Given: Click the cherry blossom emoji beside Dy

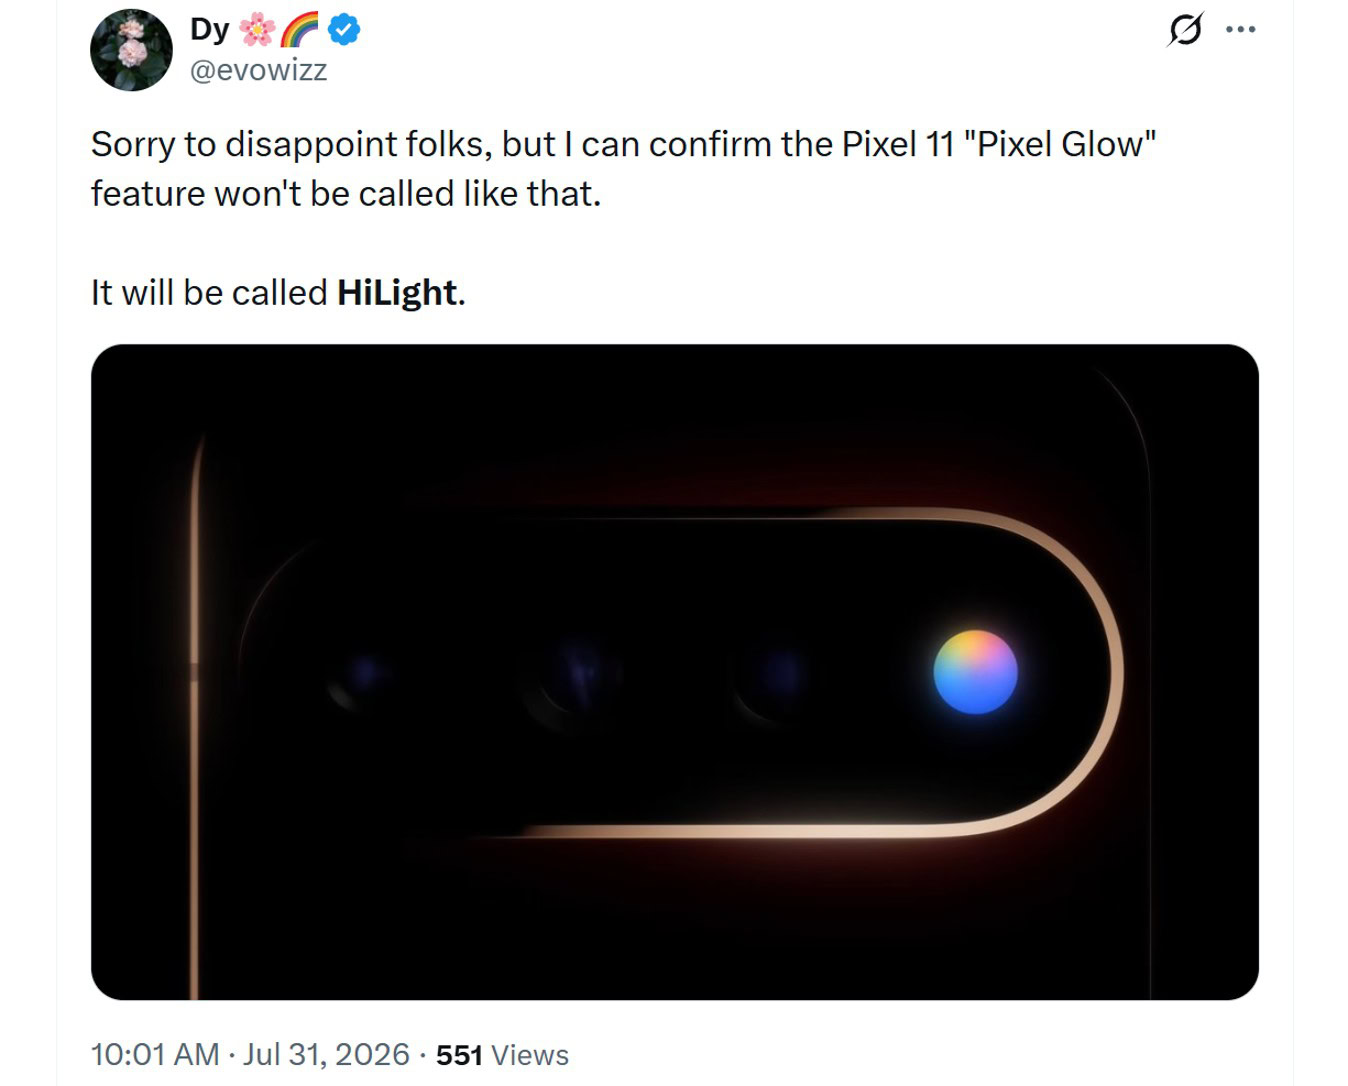Looking at the screenshot, I should click(257, 31).
